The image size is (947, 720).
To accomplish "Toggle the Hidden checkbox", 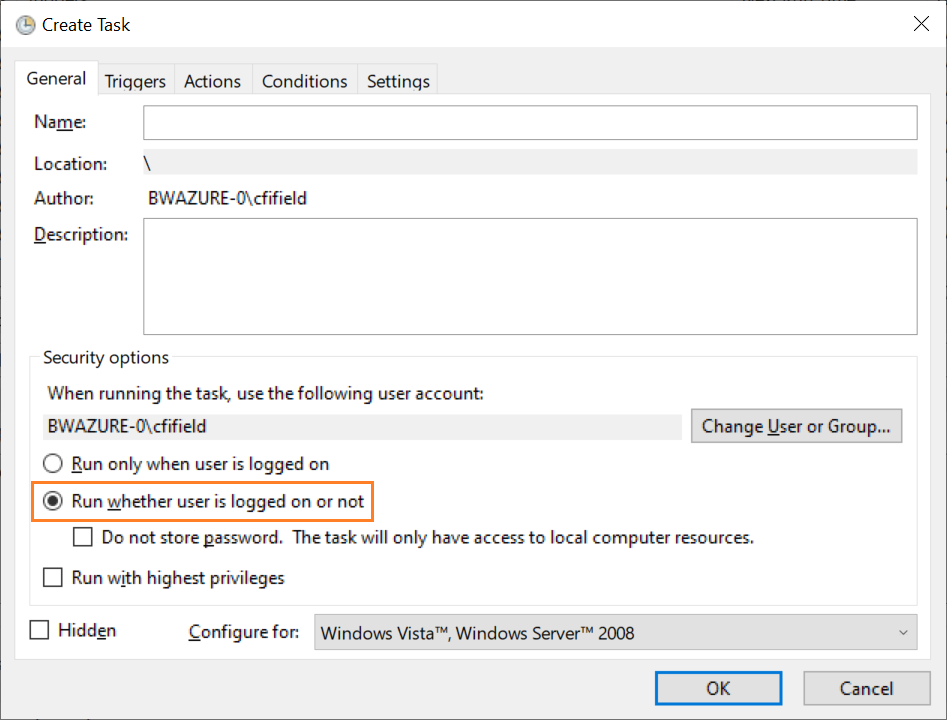I will 39,630.
